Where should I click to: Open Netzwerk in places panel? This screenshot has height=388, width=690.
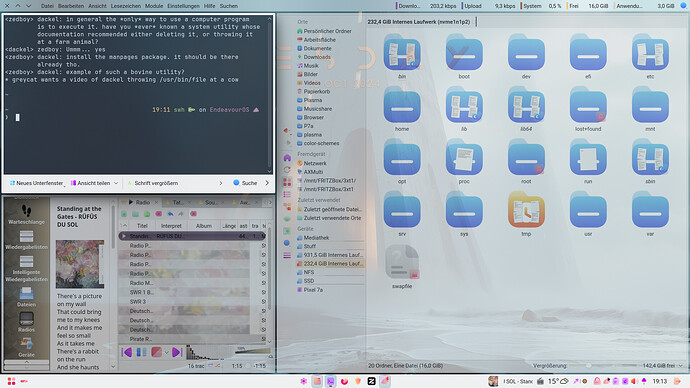pos(312,163)
